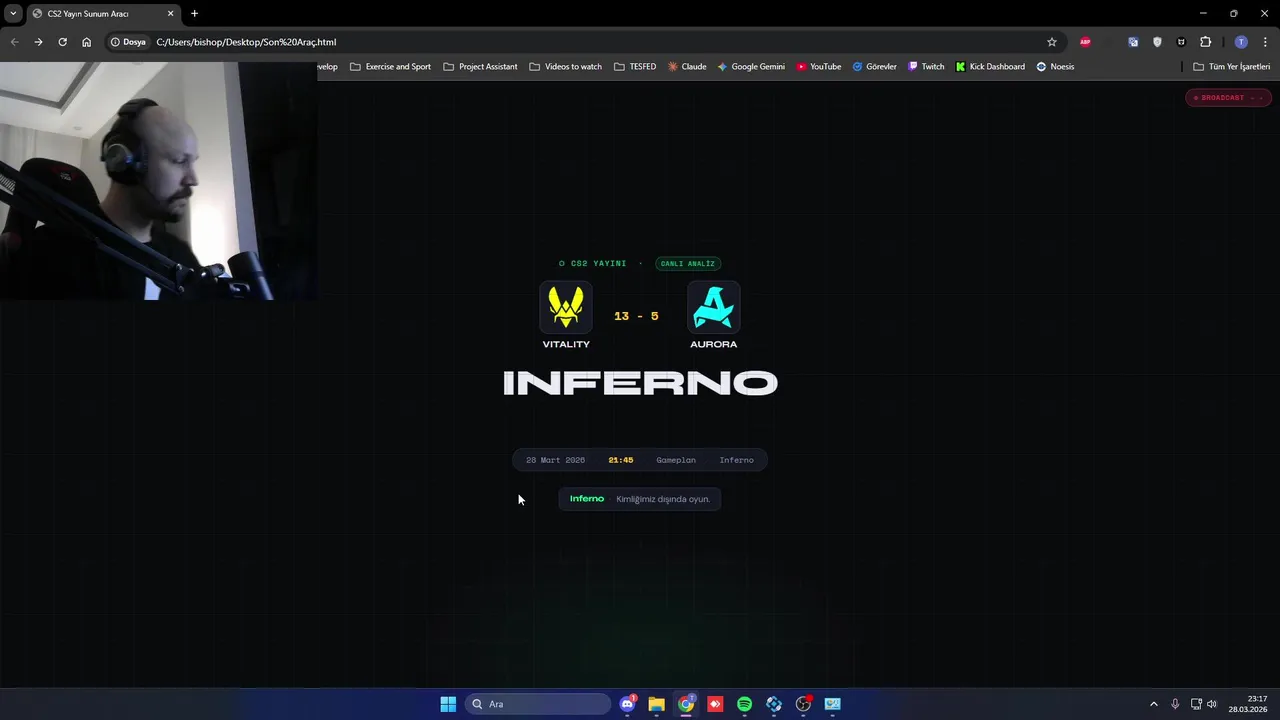Open the last picture-icon taskbar app
Viewport: 1280px width, 720px height.
click(x=832, y=704)
